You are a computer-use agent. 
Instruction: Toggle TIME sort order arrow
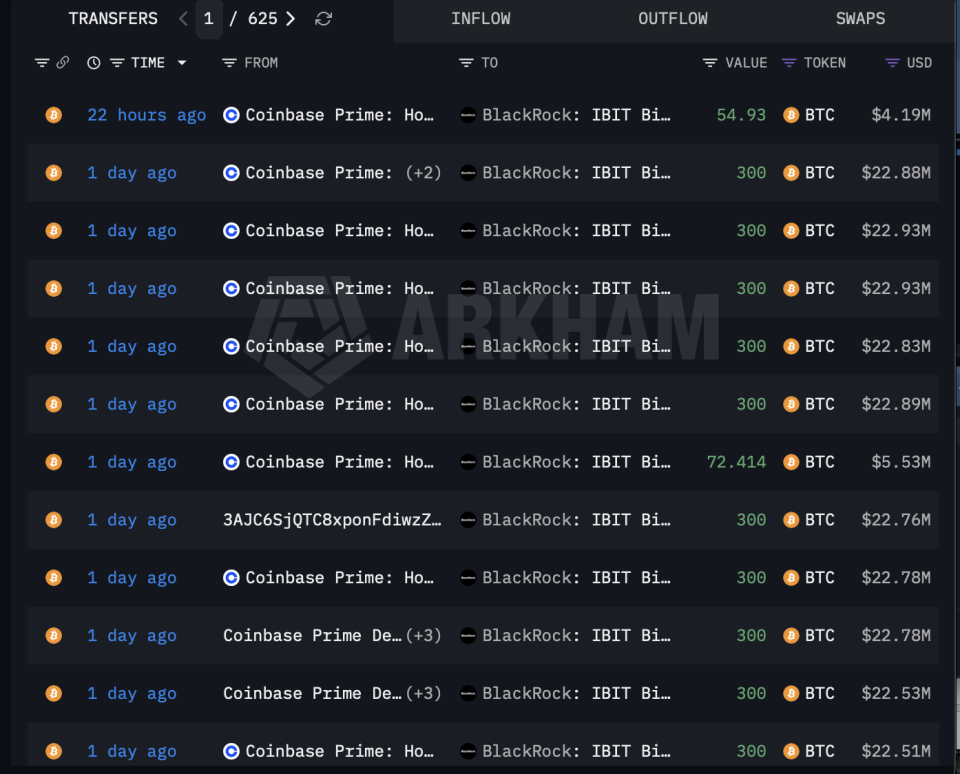click(182, 63)
